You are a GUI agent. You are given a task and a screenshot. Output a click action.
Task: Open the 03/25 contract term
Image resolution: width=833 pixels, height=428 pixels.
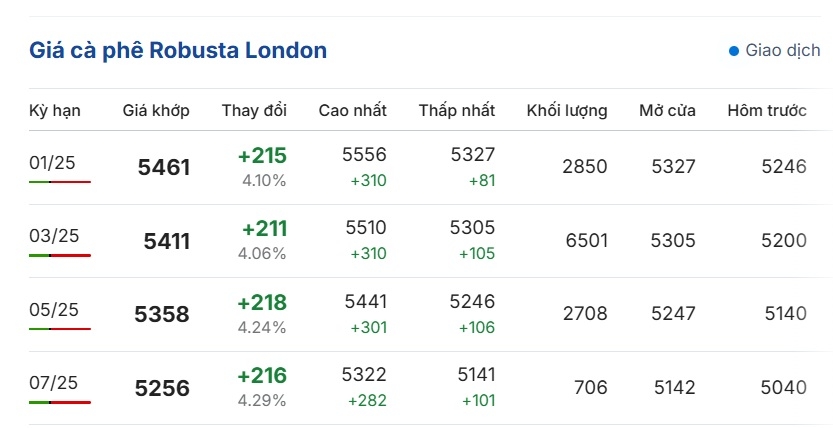tap(54, 236)
